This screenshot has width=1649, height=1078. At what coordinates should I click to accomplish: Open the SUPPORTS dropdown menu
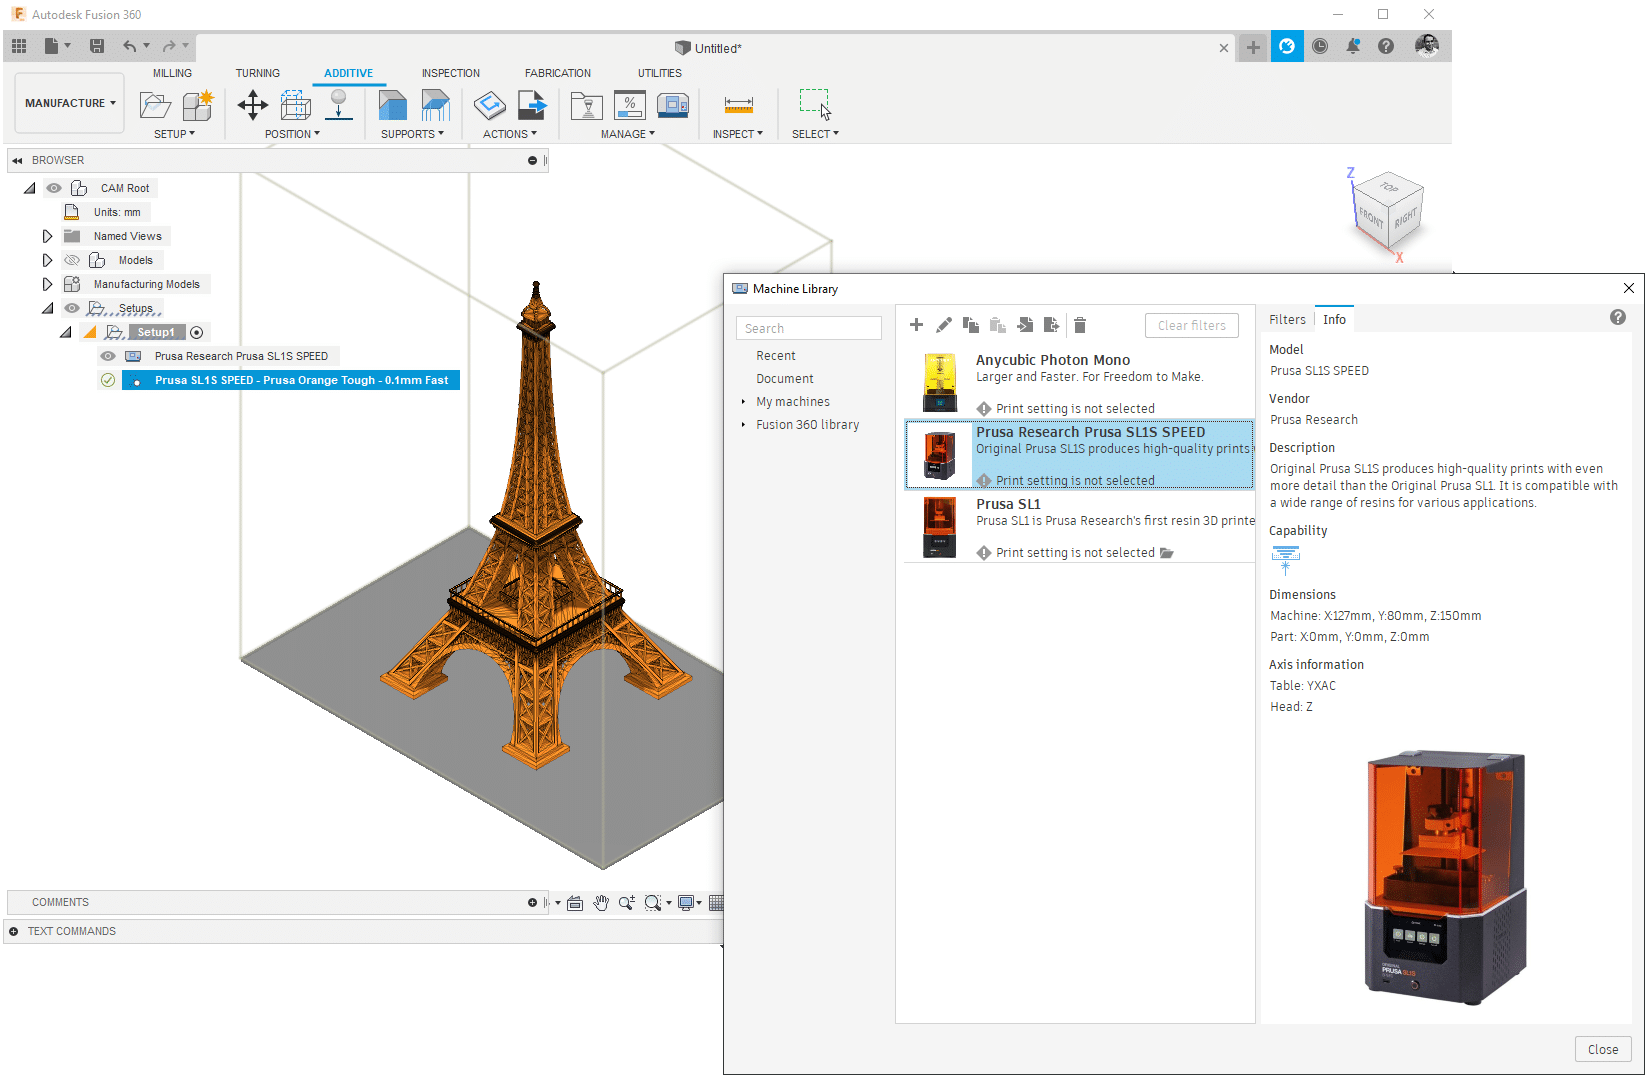(x=412, y=134)
